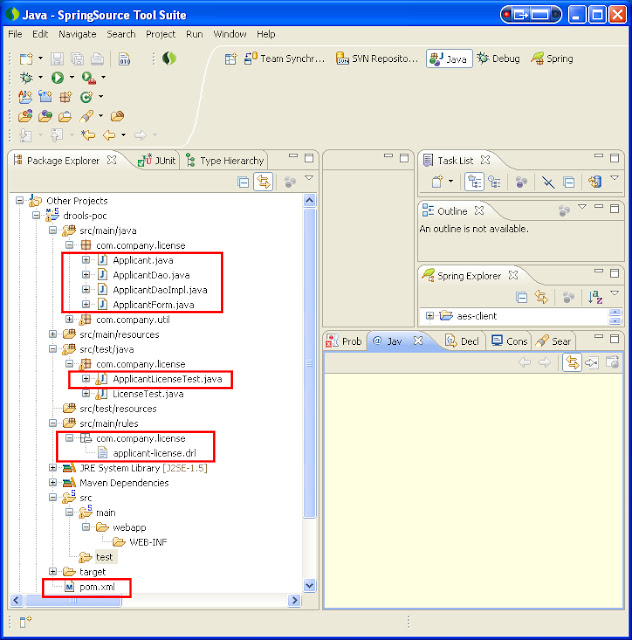Open the Team Synchronizing perspective

click(x=285, y=59)
